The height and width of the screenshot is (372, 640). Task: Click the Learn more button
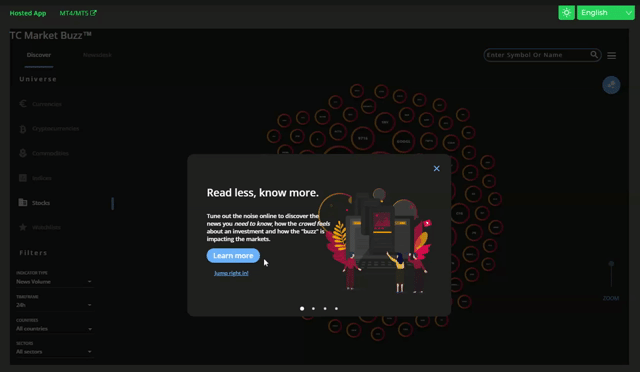pyautogui.click(x=233, y=256)
